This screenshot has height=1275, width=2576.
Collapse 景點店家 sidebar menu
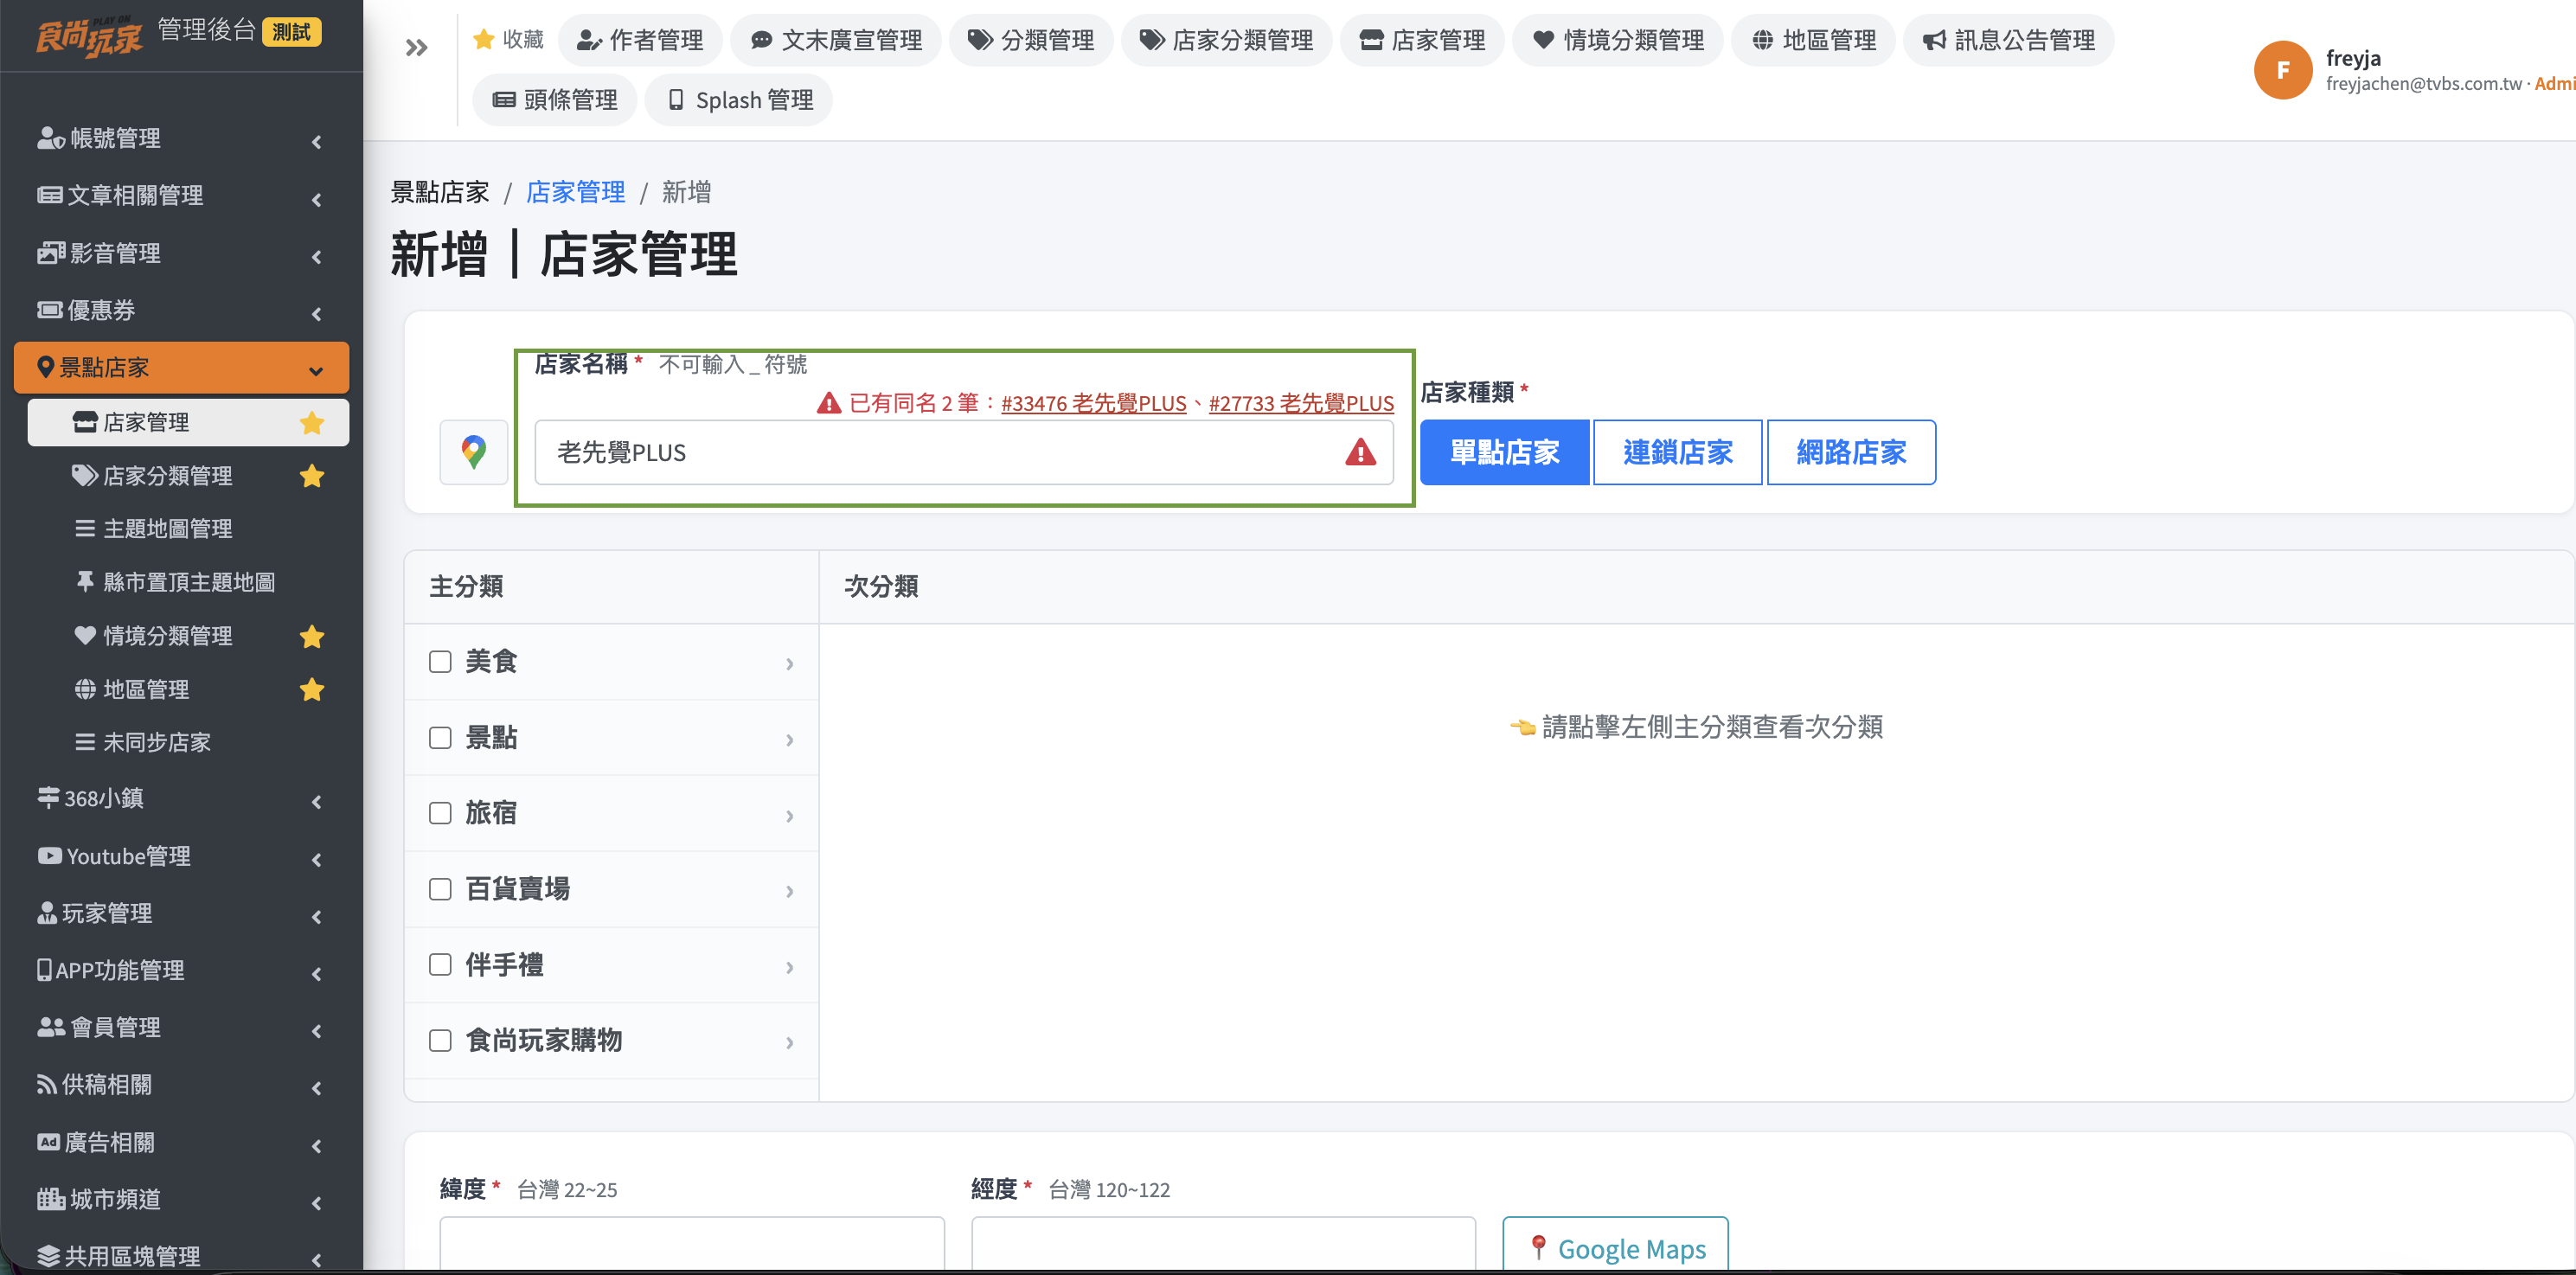point(181,368)
